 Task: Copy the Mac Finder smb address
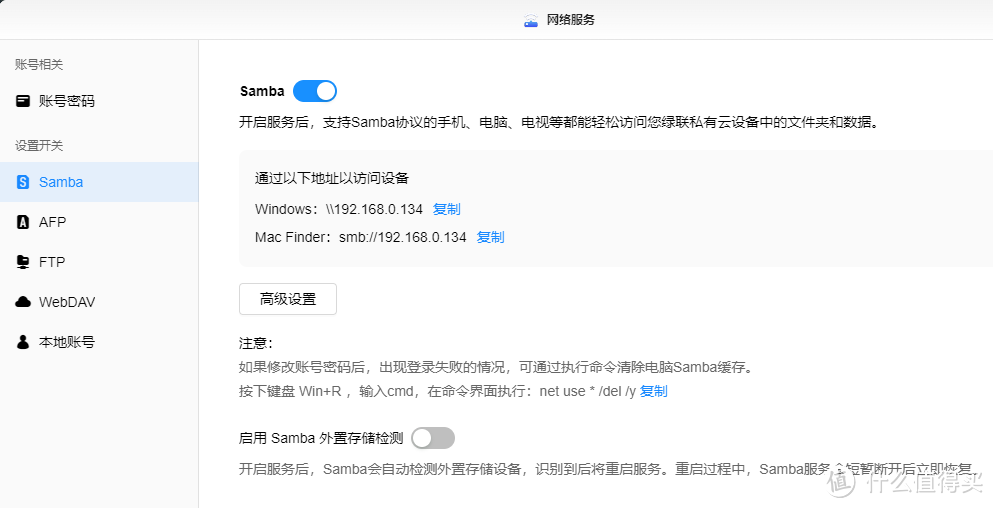click(x=490, y=238)
